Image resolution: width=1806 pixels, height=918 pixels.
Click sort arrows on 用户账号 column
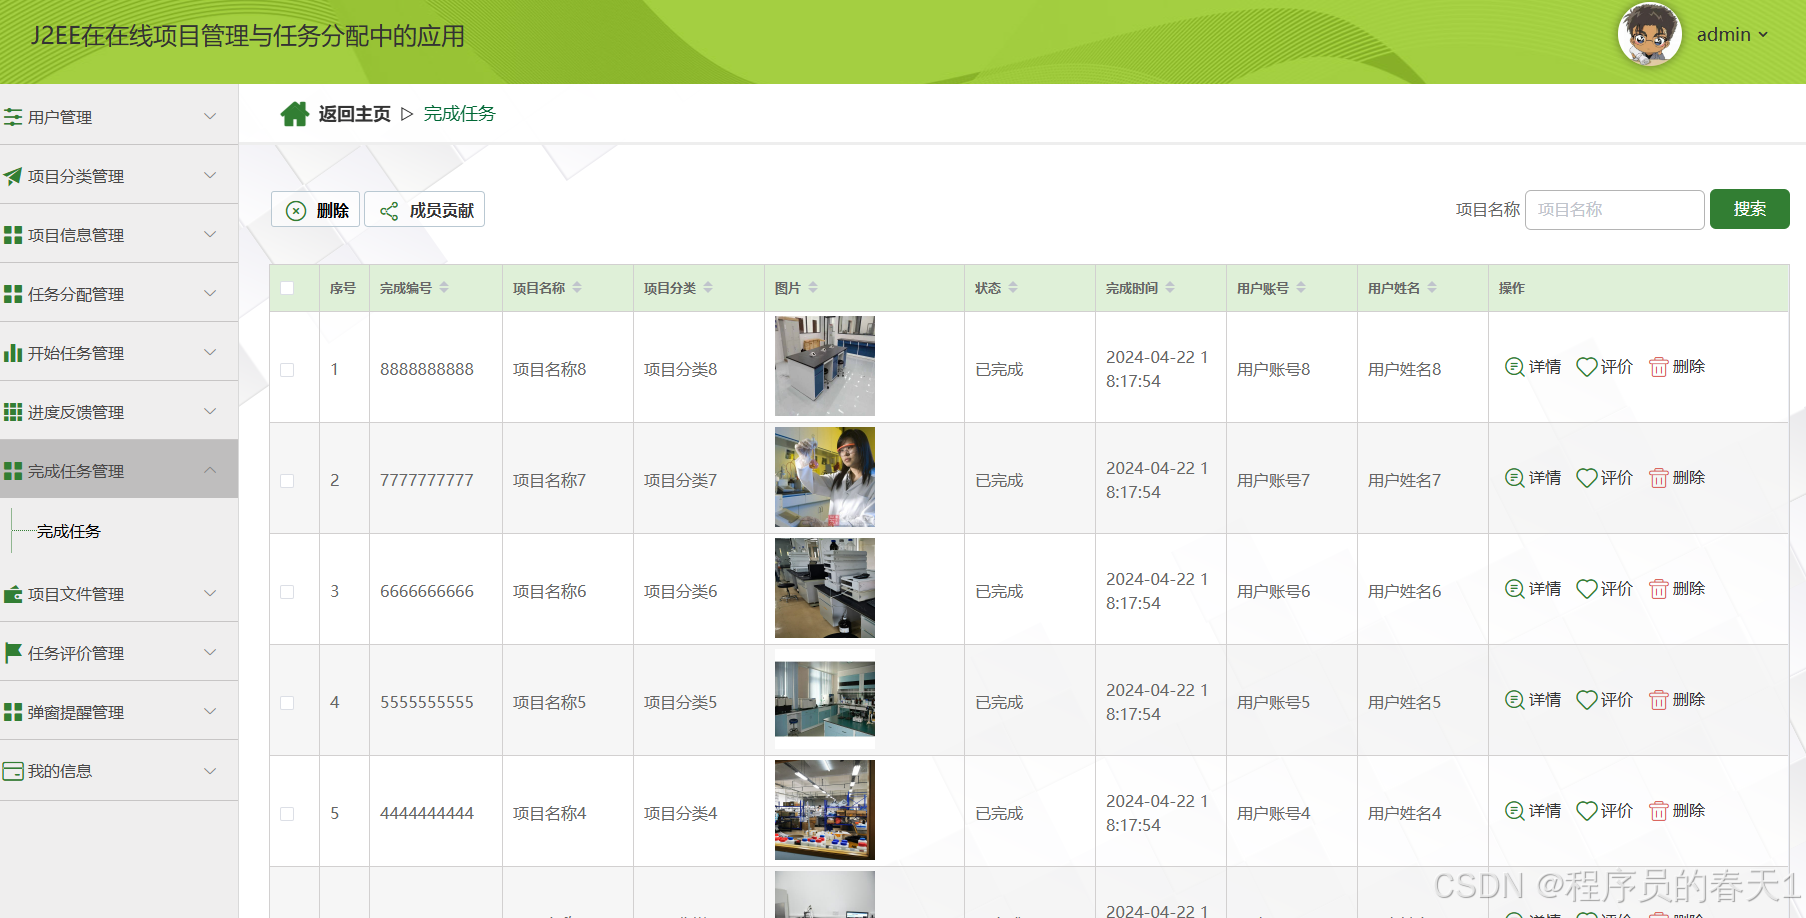pos(1301,288)
